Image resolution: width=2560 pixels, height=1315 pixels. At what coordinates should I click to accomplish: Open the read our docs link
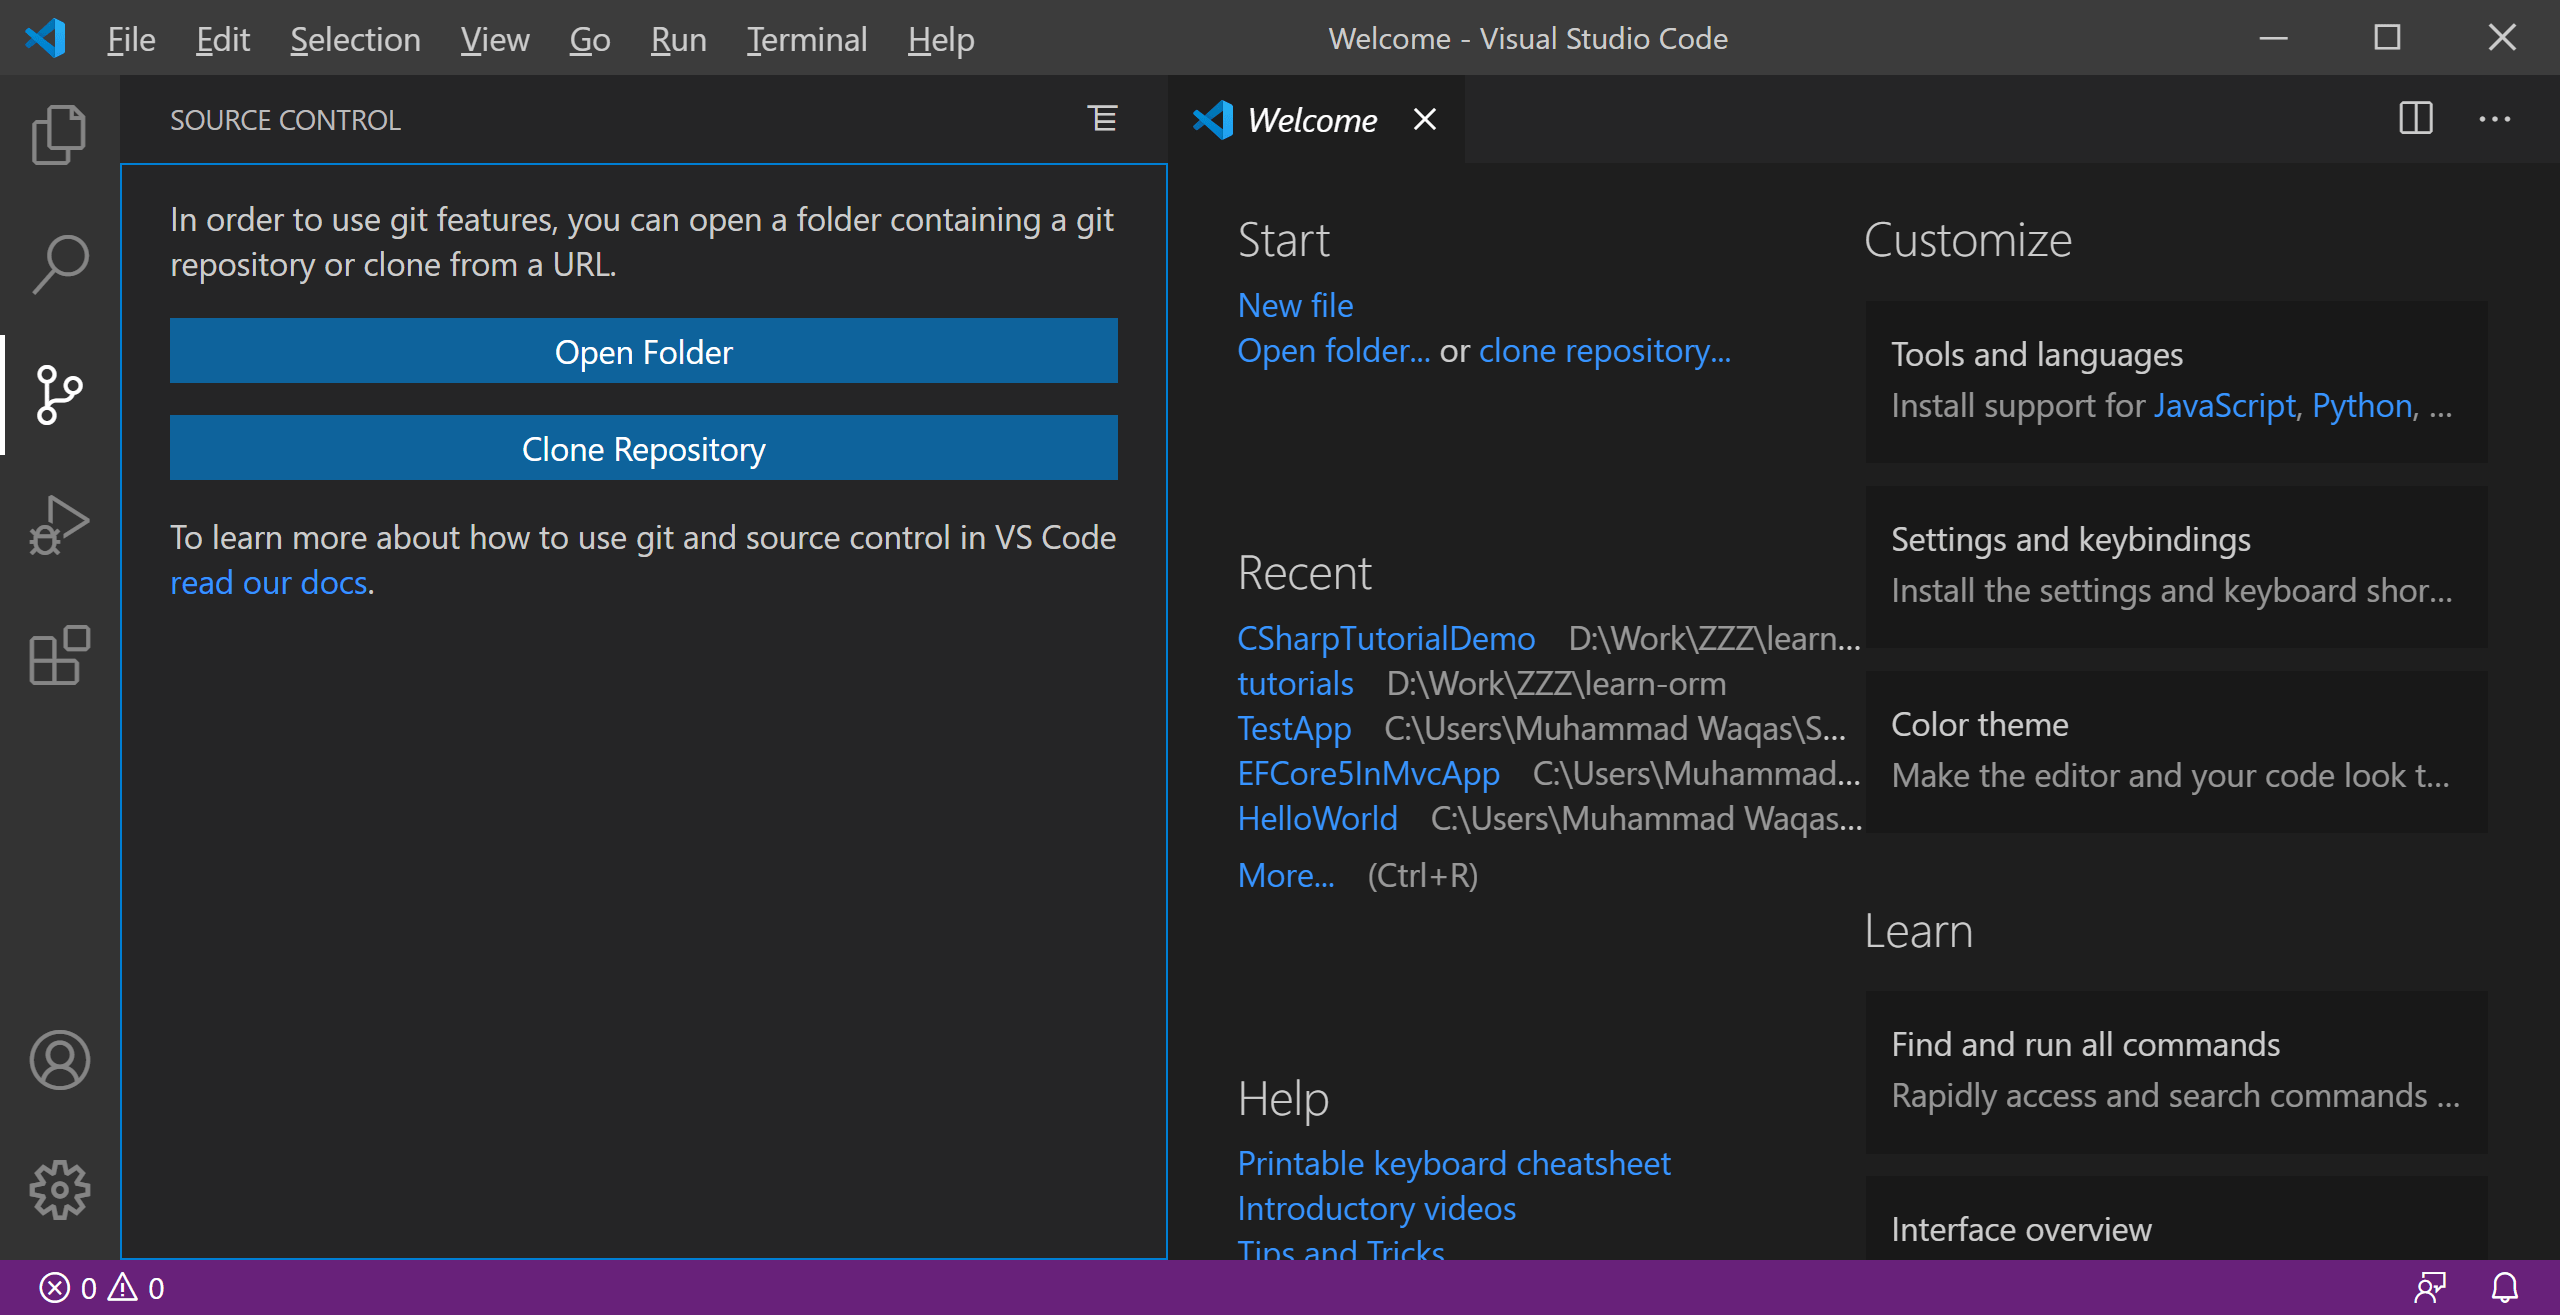coord(269,582)
